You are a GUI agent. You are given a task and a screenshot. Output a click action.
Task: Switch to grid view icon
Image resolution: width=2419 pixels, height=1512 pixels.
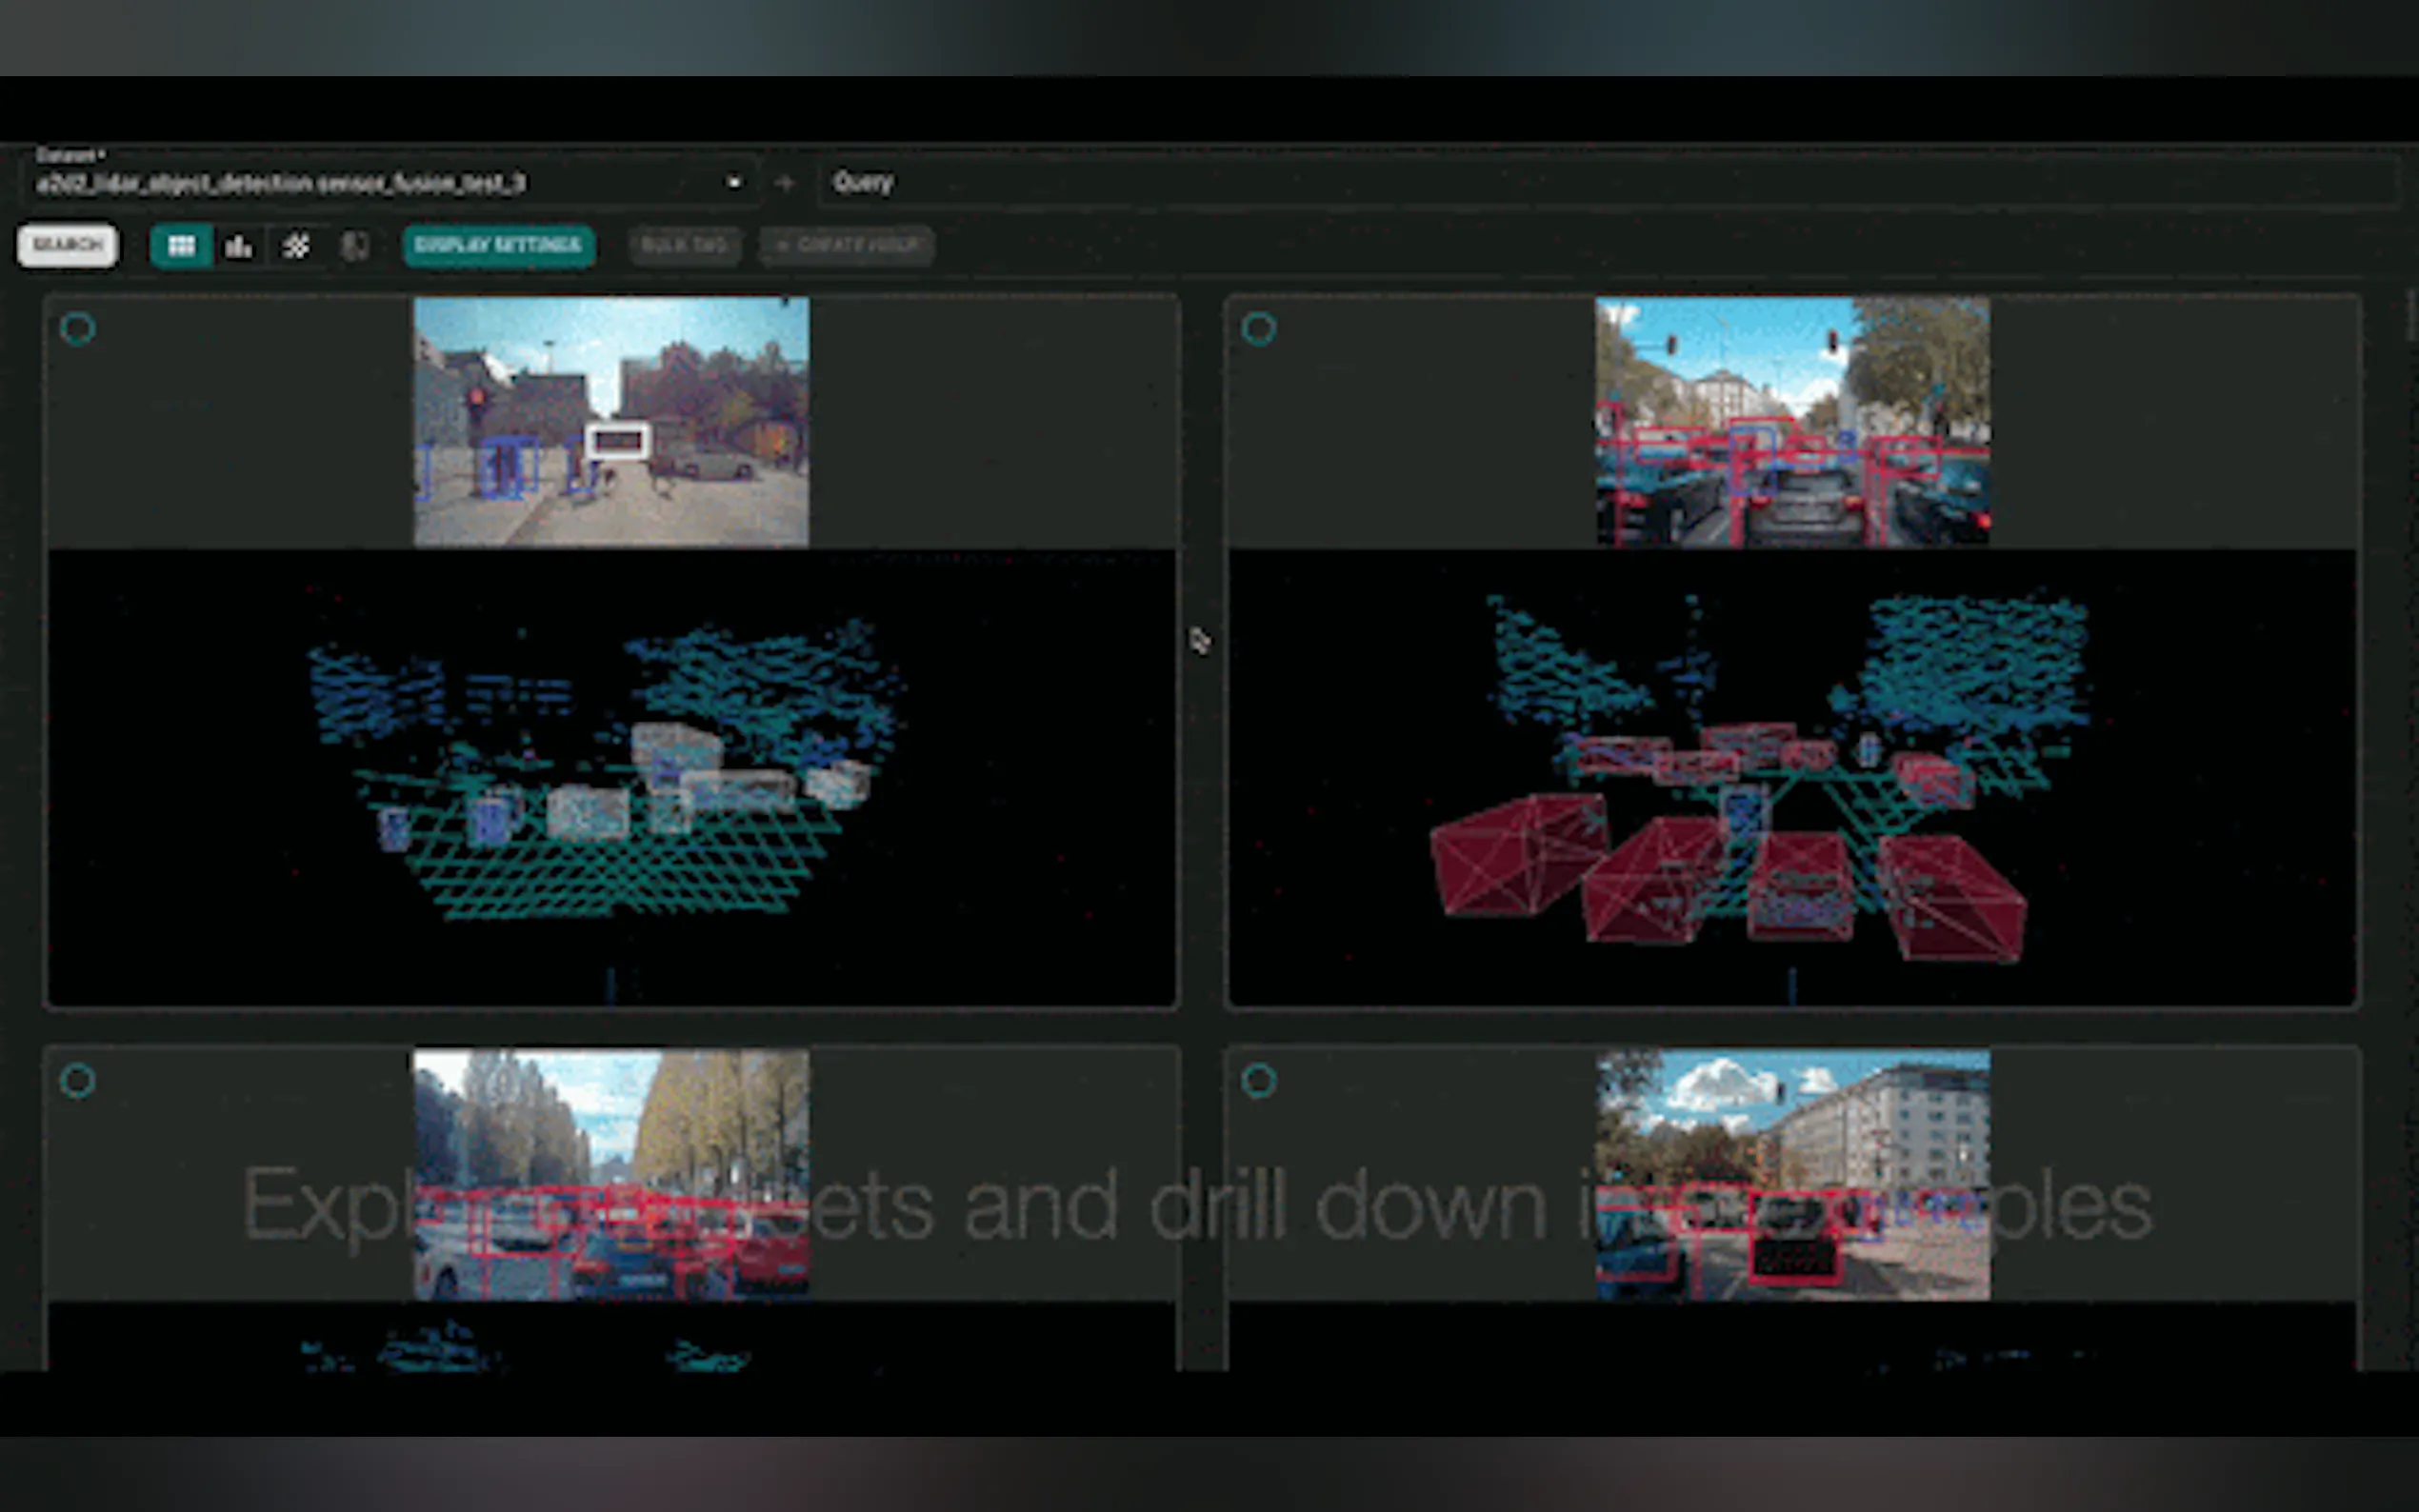181,246
